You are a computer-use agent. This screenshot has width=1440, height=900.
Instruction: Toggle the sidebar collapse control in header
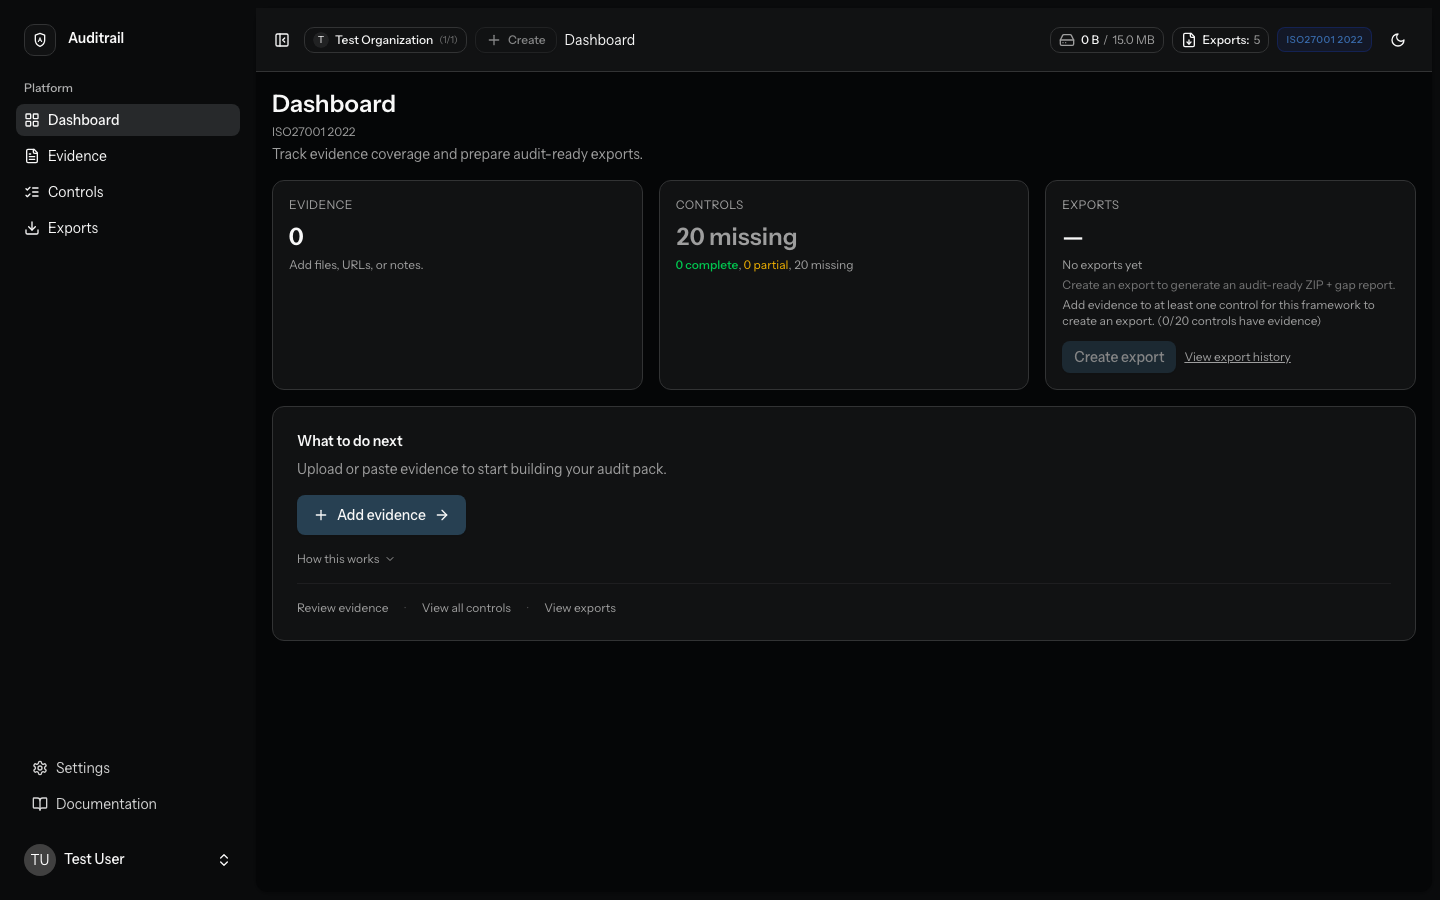[x=281, y=40]
